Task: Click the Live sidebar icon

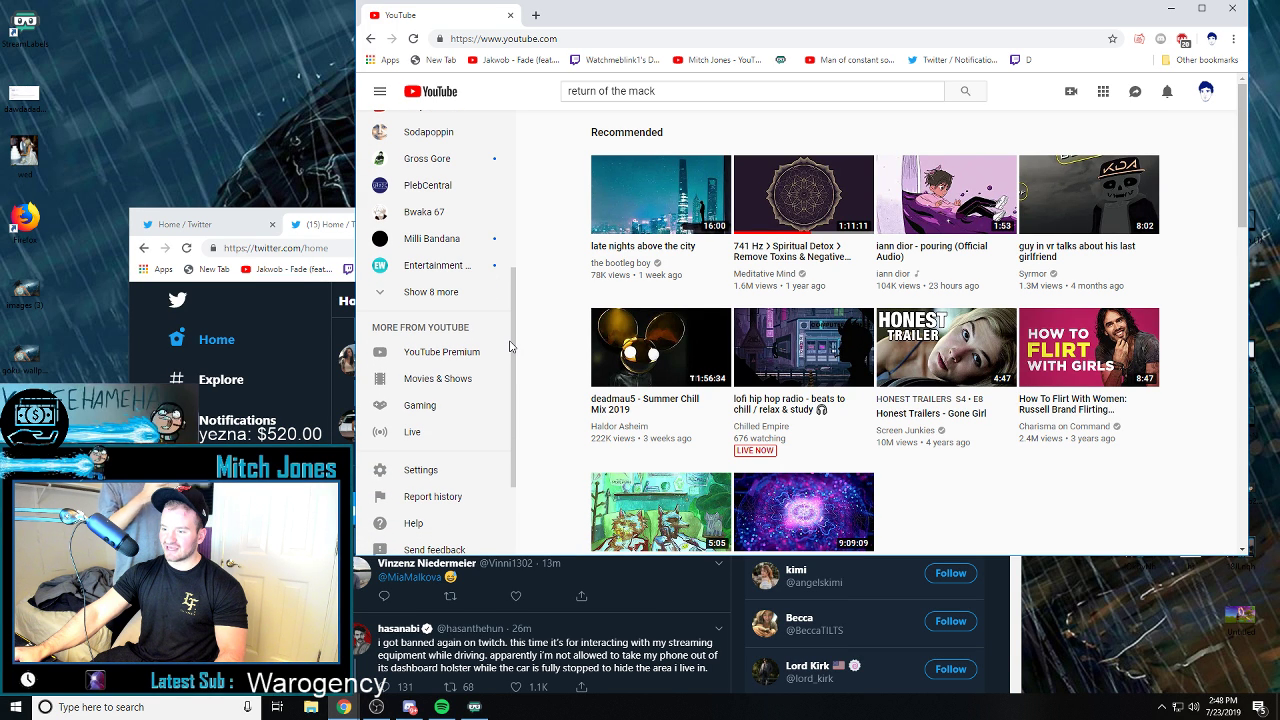Action: [x=380, y=432]
